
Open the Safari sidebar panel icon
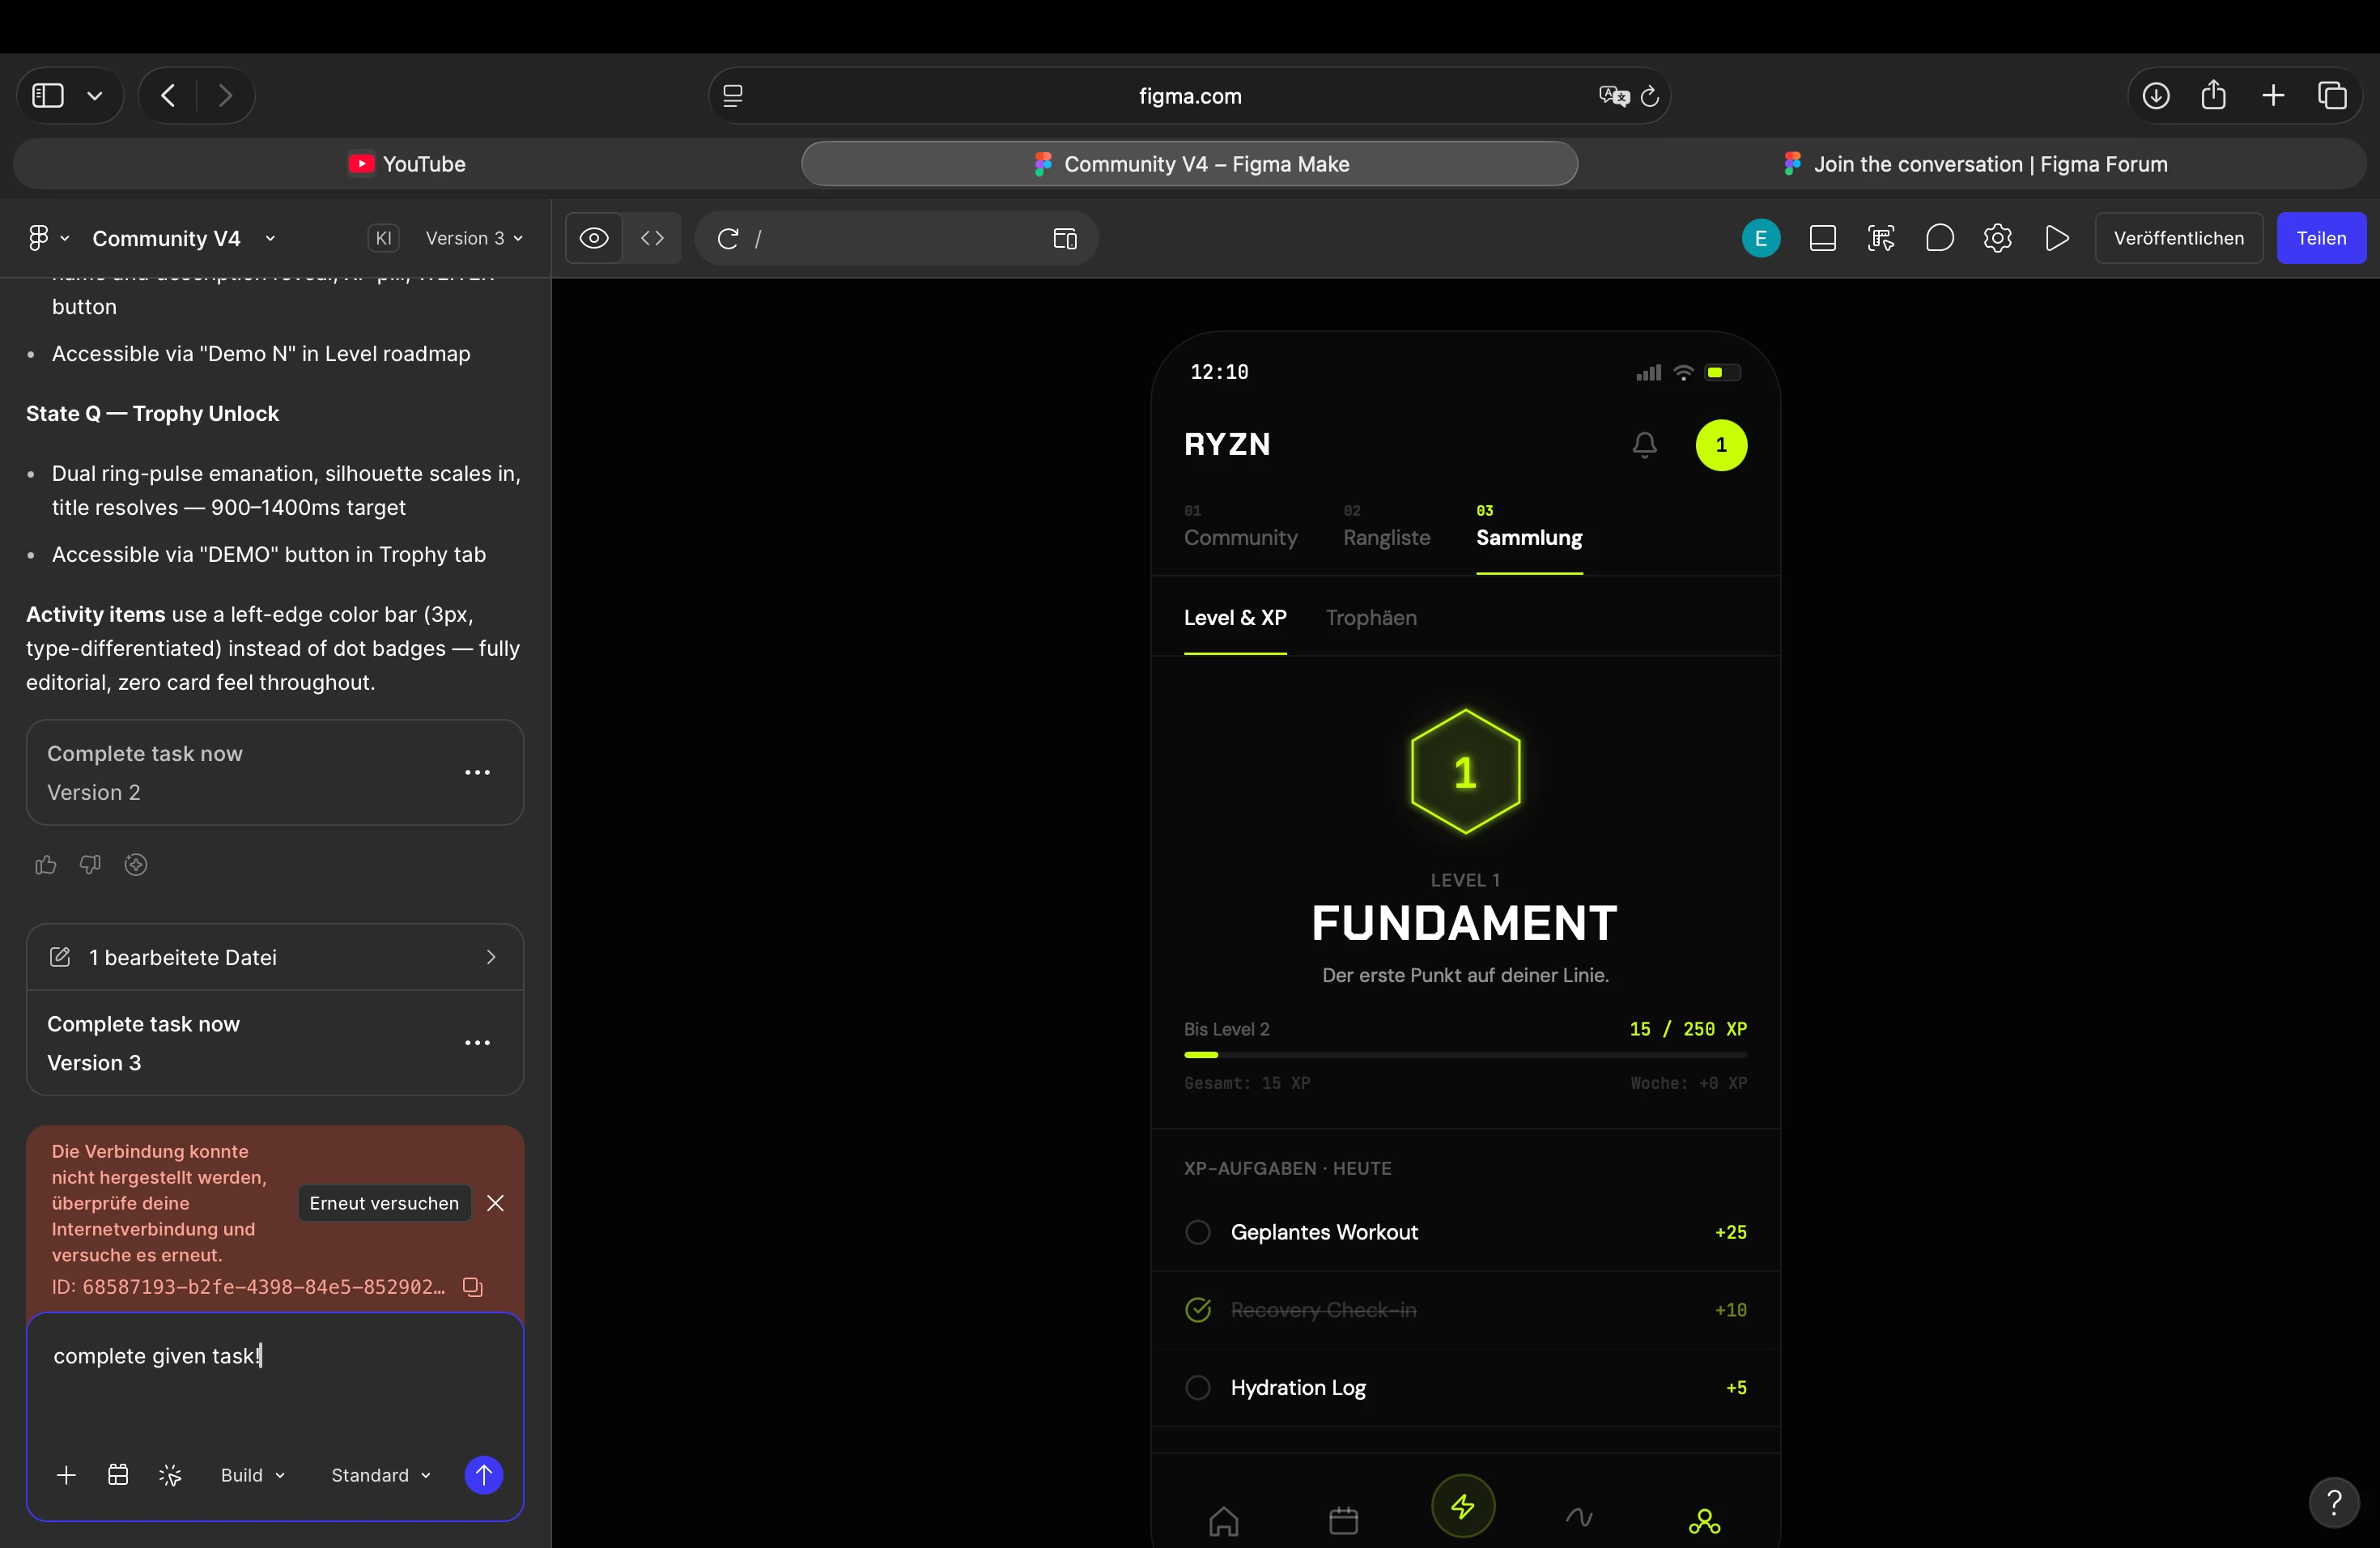click(x=48, y=96)
